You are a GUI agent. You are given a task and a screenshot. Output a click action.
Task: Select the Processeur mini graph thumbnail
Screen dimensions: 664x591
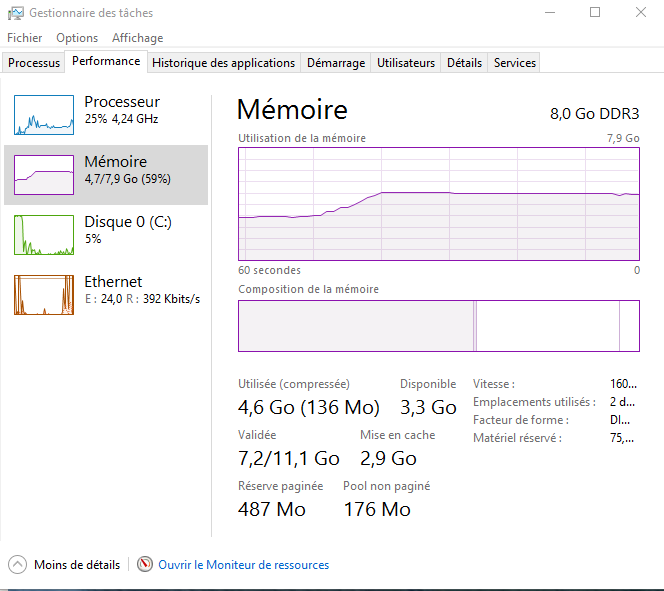tap(44, 115)
